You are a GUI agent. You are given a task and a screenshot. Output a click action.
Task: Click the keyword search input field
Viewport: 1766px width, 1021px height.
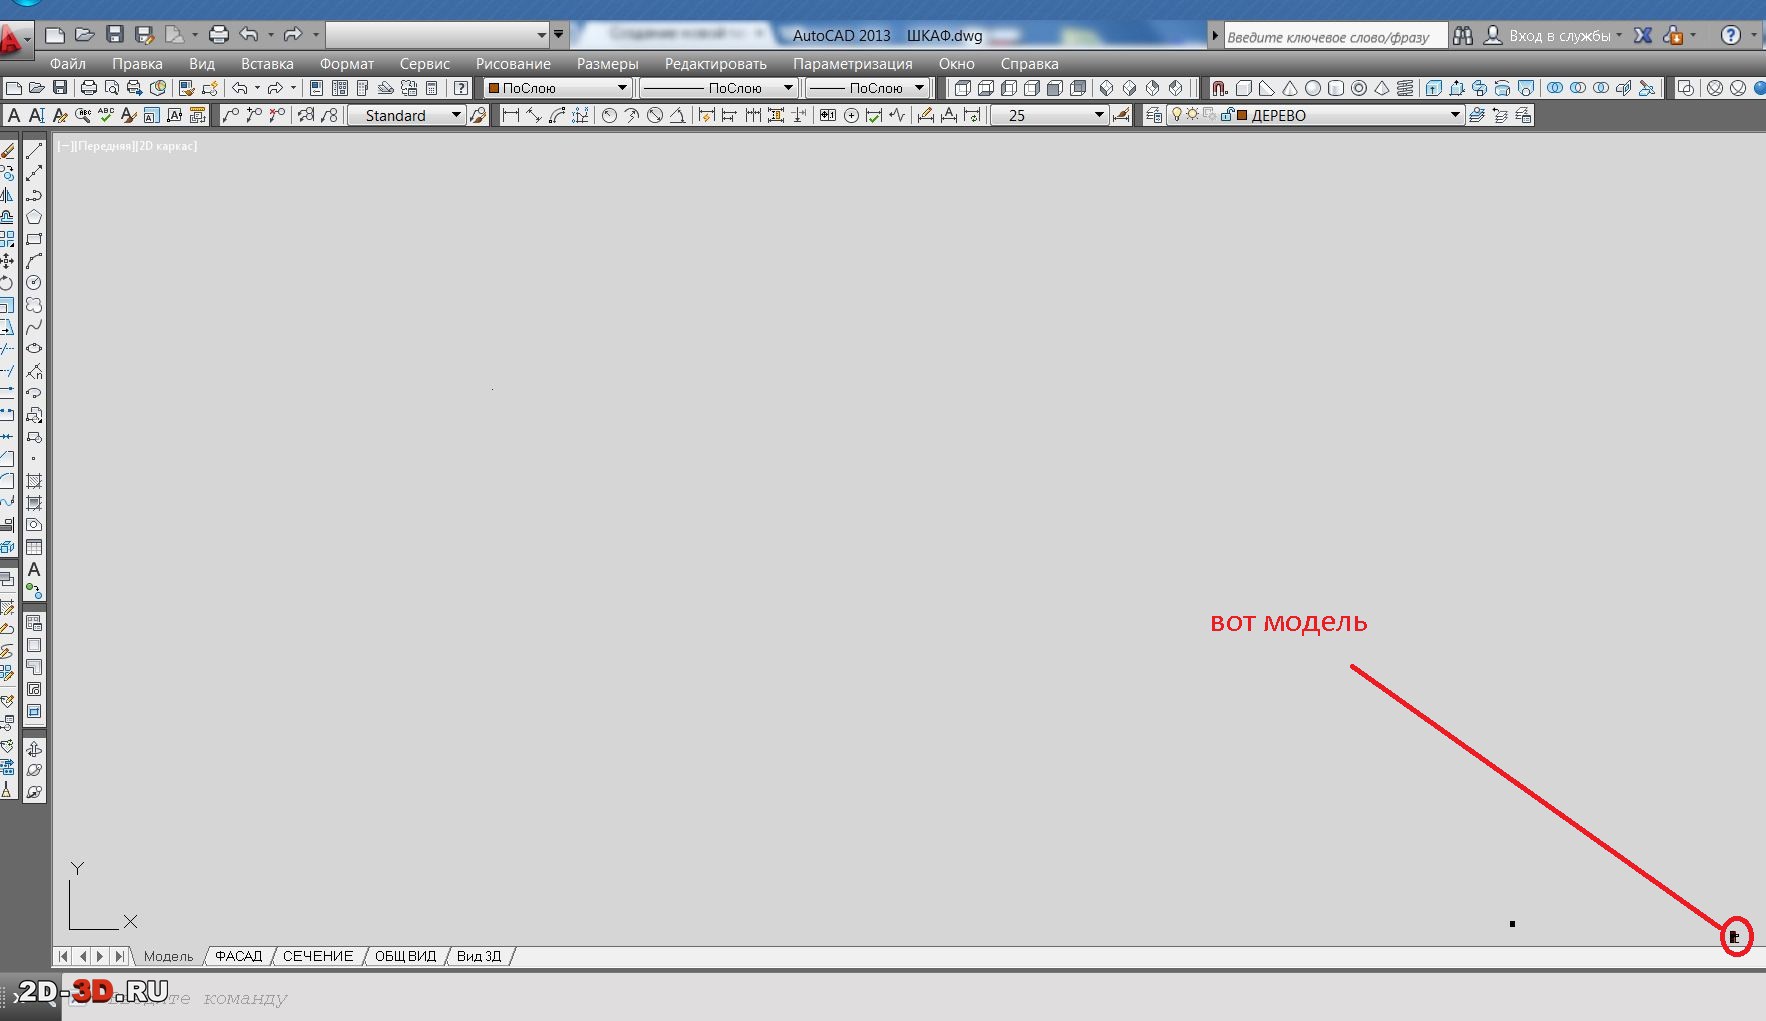tap(1335, 37)
